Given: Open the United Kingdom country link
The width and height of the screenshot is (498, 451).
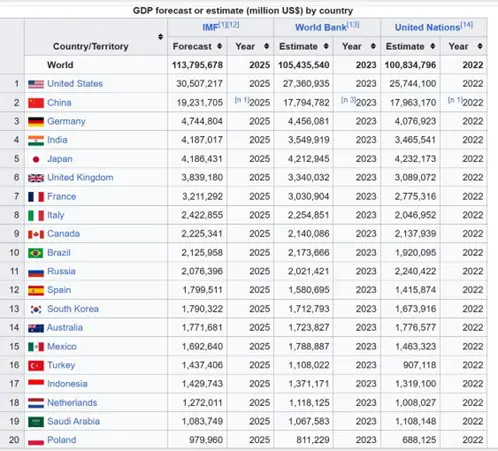Looking at the screenshot, I should (80, 178).
